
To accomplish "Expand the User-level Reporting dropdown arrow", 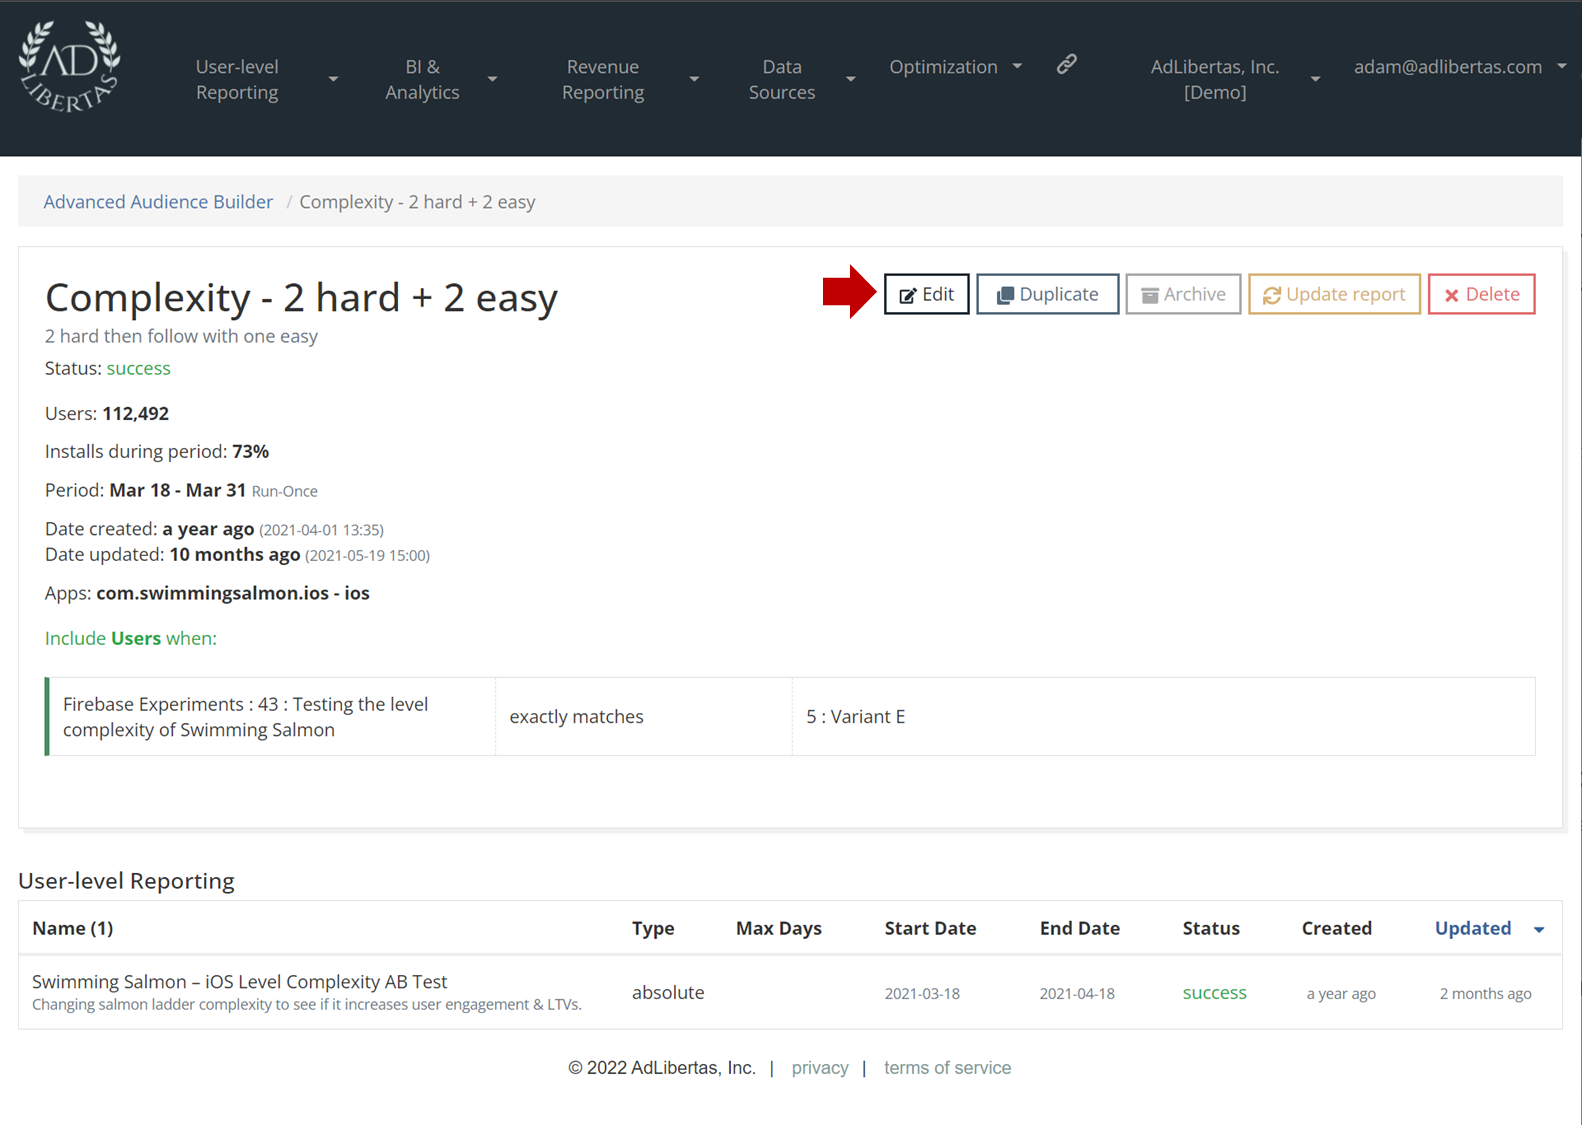I will [333, 79].
